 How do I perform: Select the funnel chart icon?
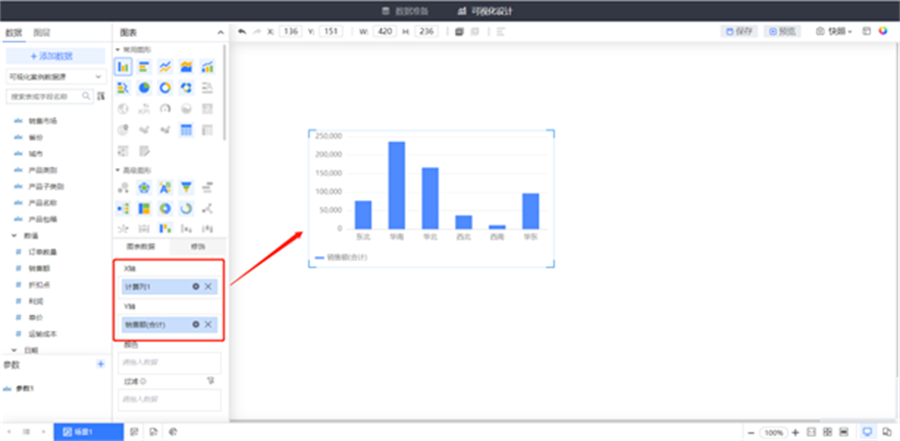coord(186,187)
